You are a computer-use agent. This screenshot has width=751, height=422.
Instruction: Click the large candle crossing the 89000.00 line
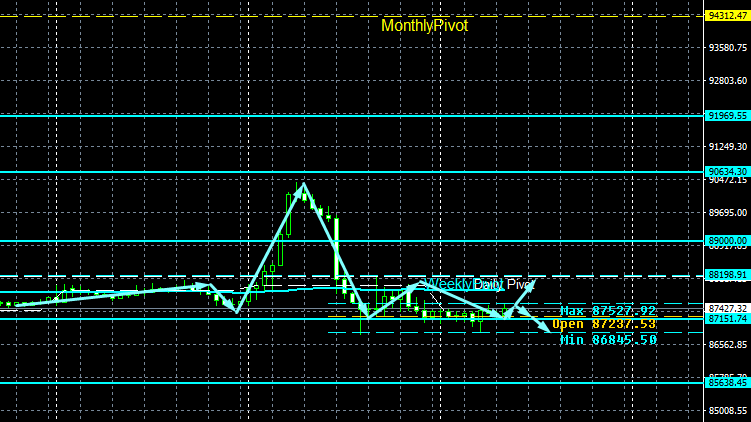click(337, 248)
